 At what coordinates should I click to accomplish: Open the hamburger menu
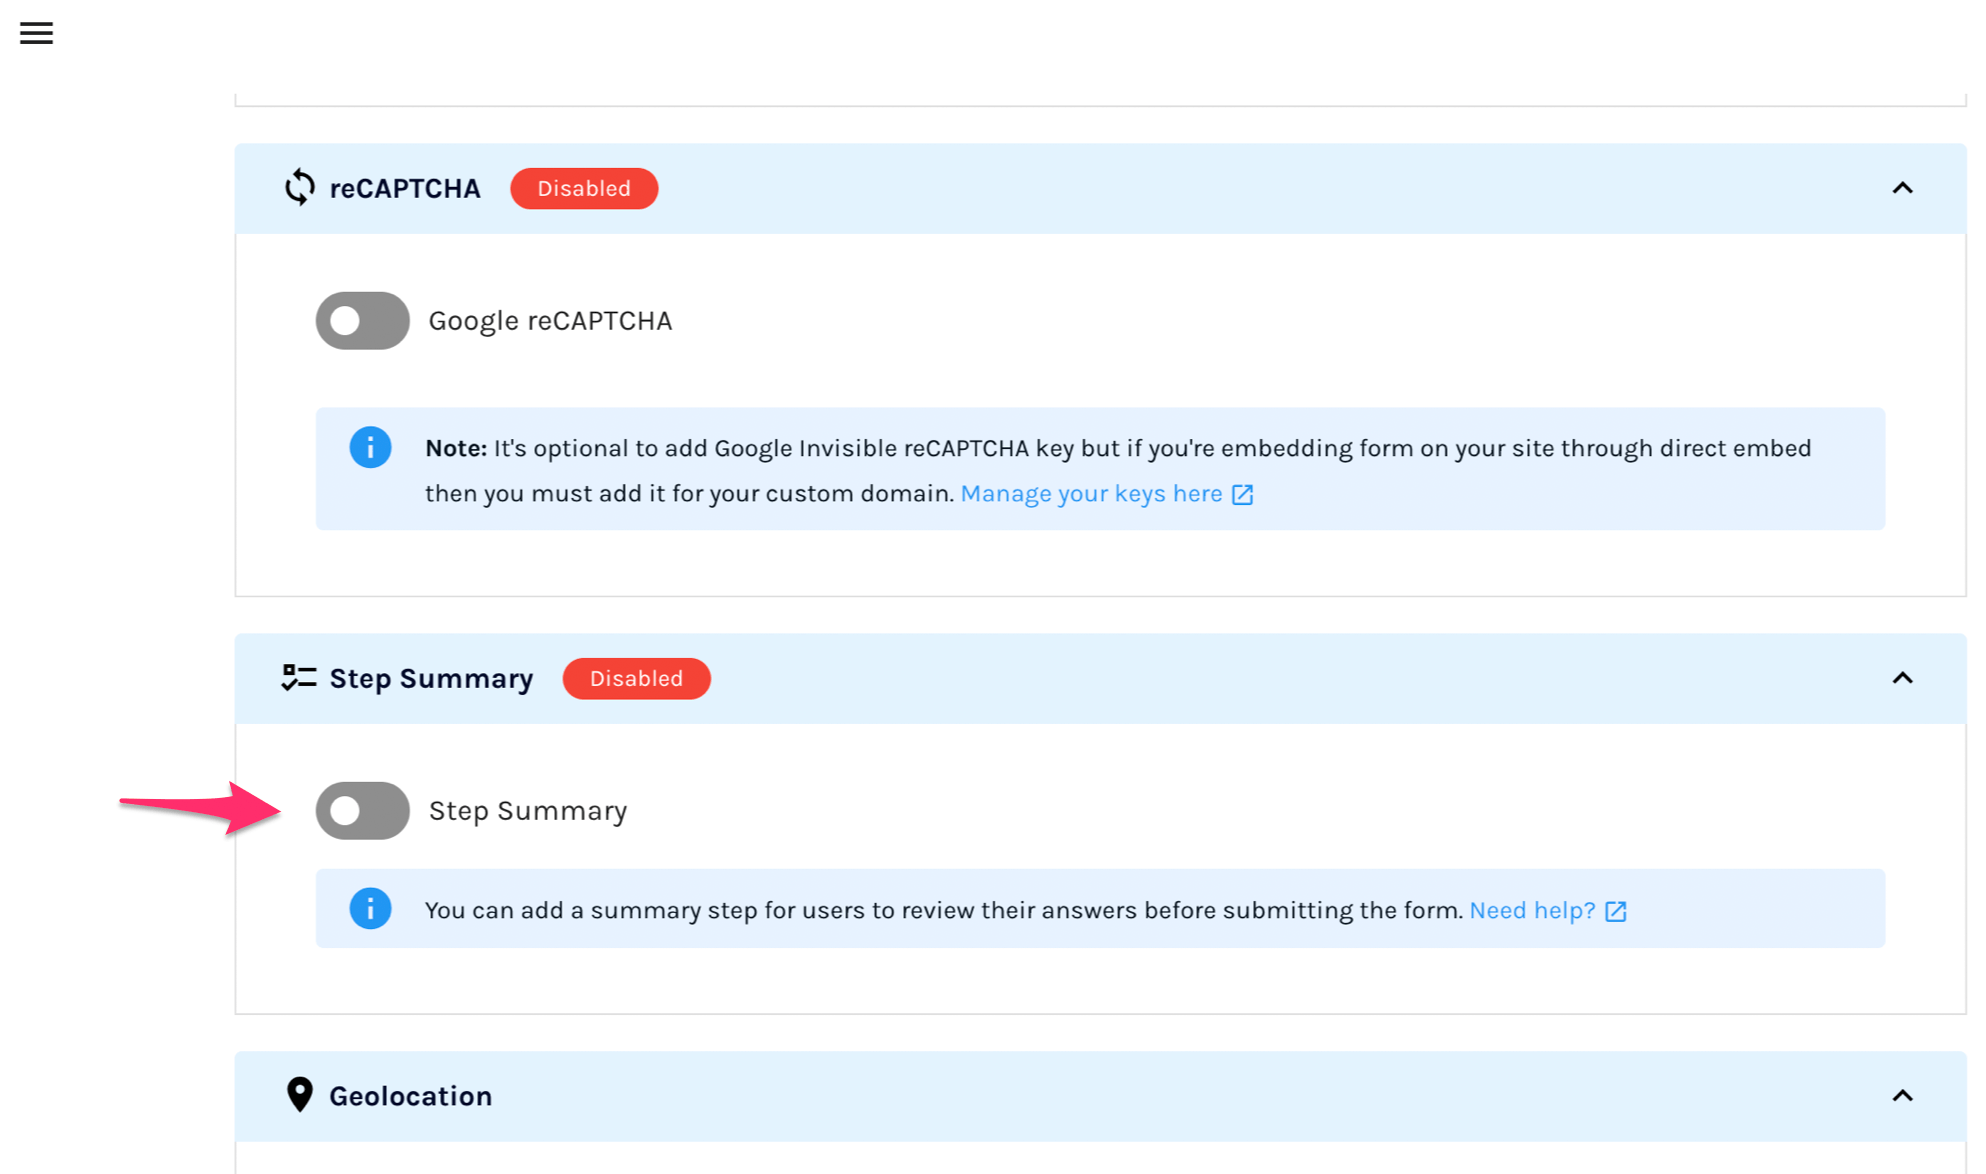pyautogui.click(x=36, y=33)
